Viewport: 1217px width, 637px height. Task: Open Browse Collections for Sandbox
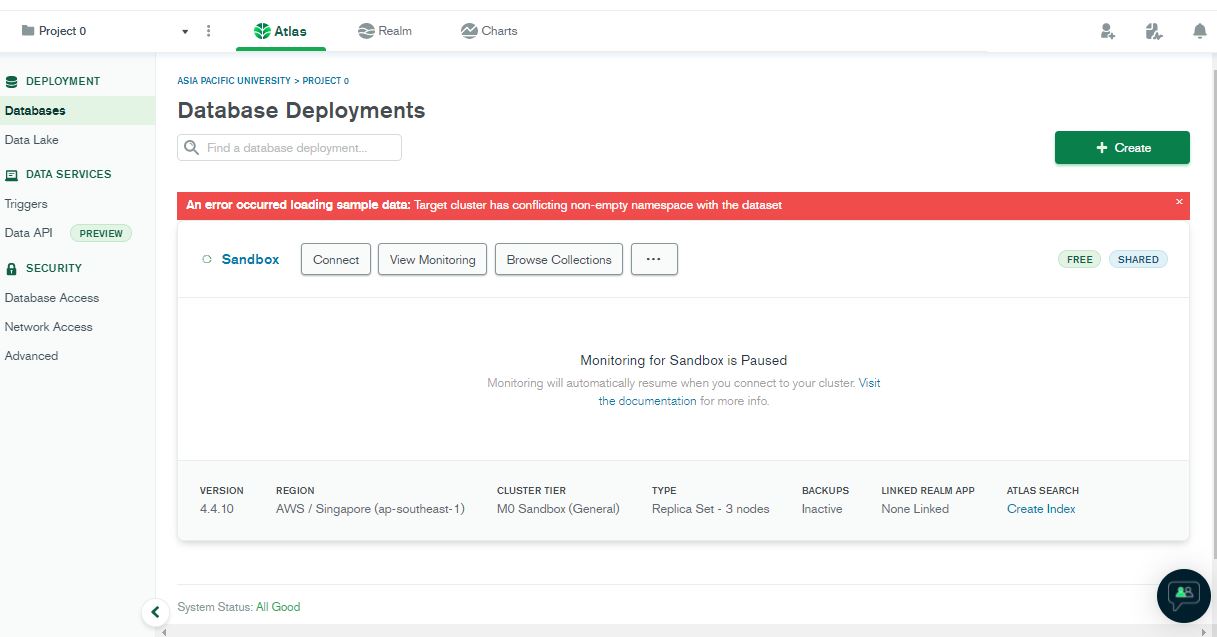[x=558, y=259]
